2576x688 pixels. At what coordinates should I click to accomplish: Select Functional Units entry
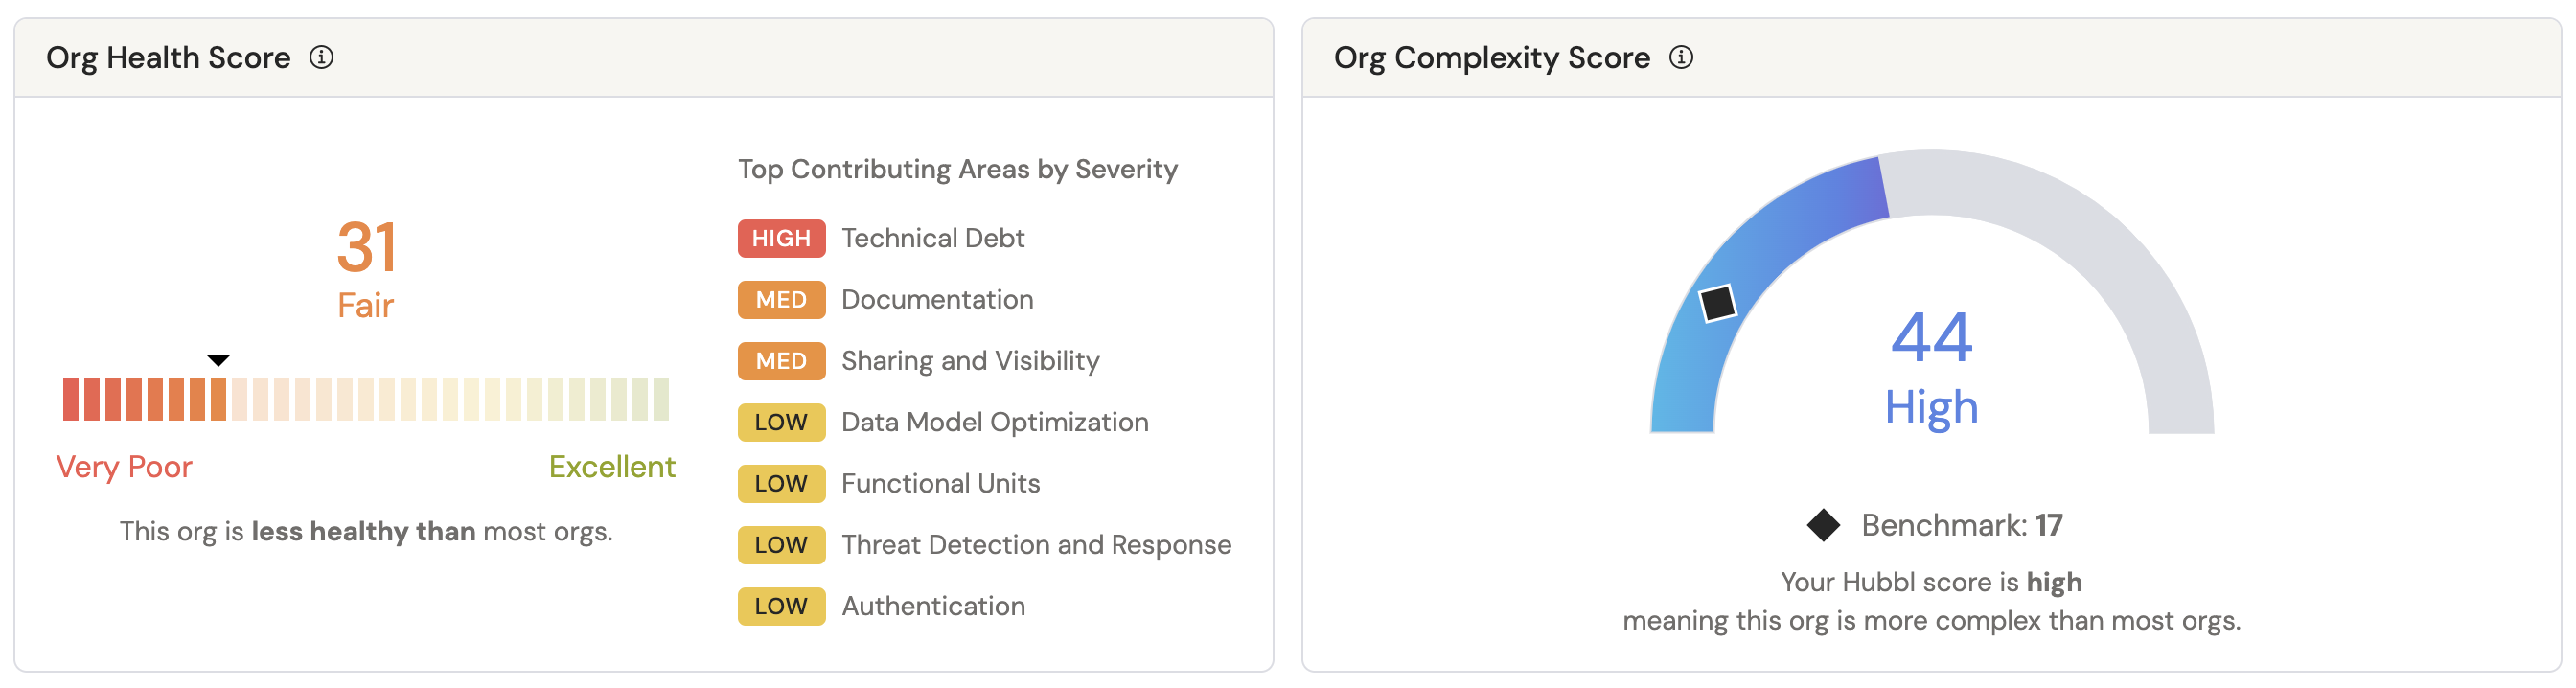click(x=940, y=484)
